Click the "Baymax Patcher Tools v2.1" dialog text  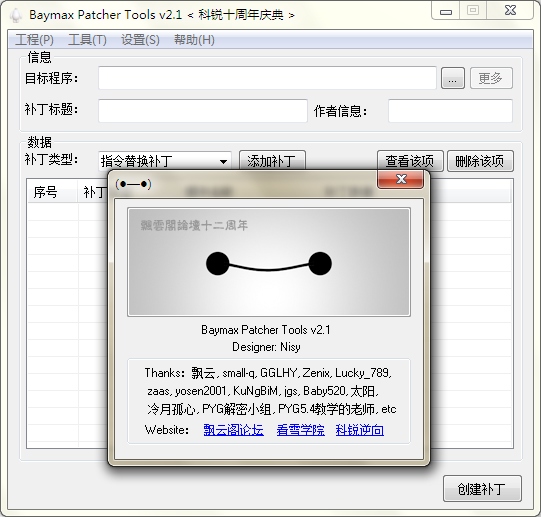(266, 330)
